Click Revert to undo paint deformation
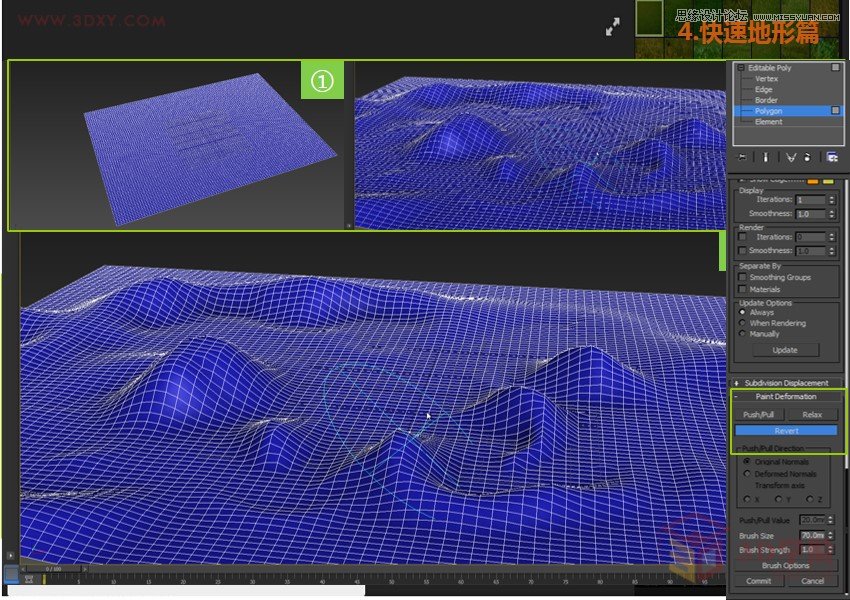The width and height of the screenshot is (850, 600). pyautogui.click(x=786, y=431)
